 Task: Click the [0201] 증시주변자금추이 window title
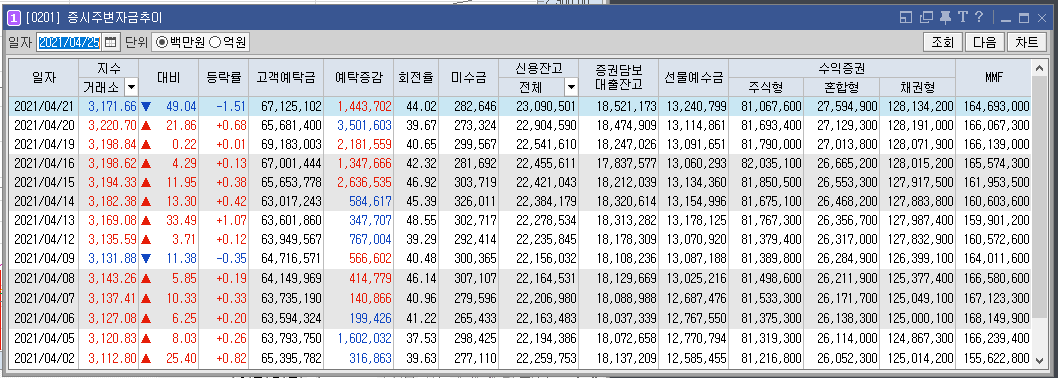[94, 18]
